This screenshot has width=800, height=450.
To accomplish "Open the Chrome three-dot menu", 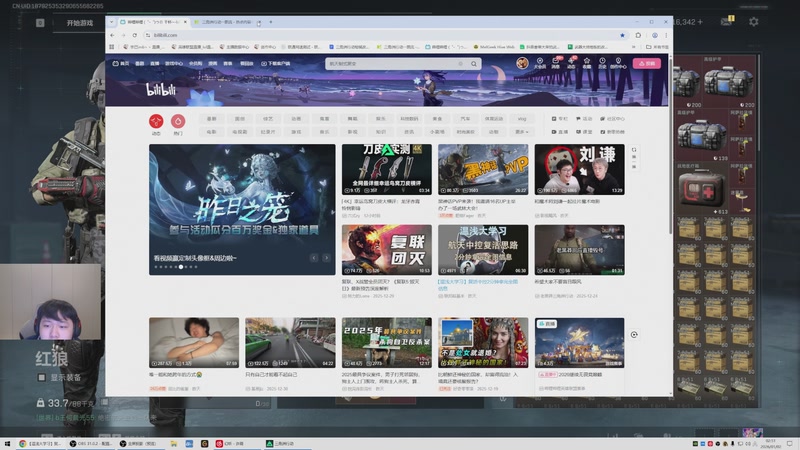I will click(x=666, y=35).
